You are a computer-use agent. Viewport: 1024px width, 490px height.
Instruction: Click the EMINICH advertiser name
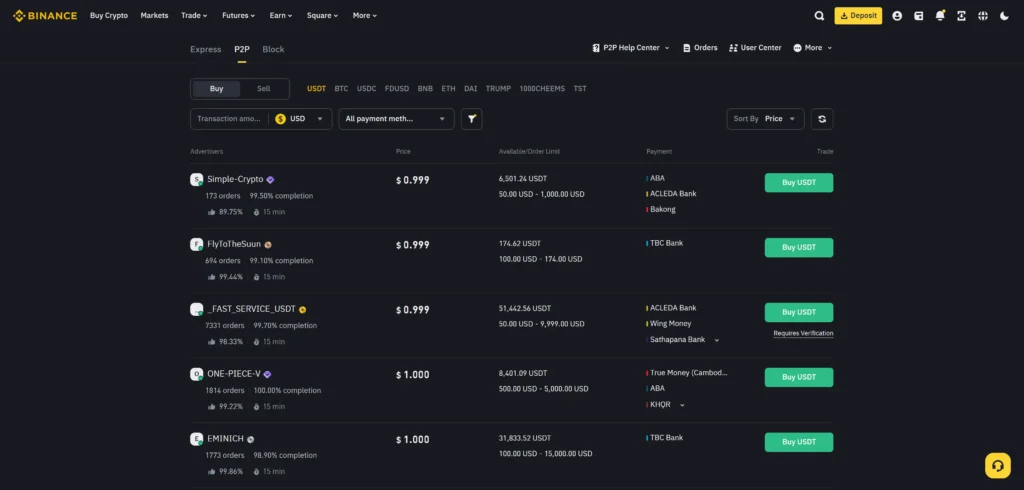[x=226, y=439]
